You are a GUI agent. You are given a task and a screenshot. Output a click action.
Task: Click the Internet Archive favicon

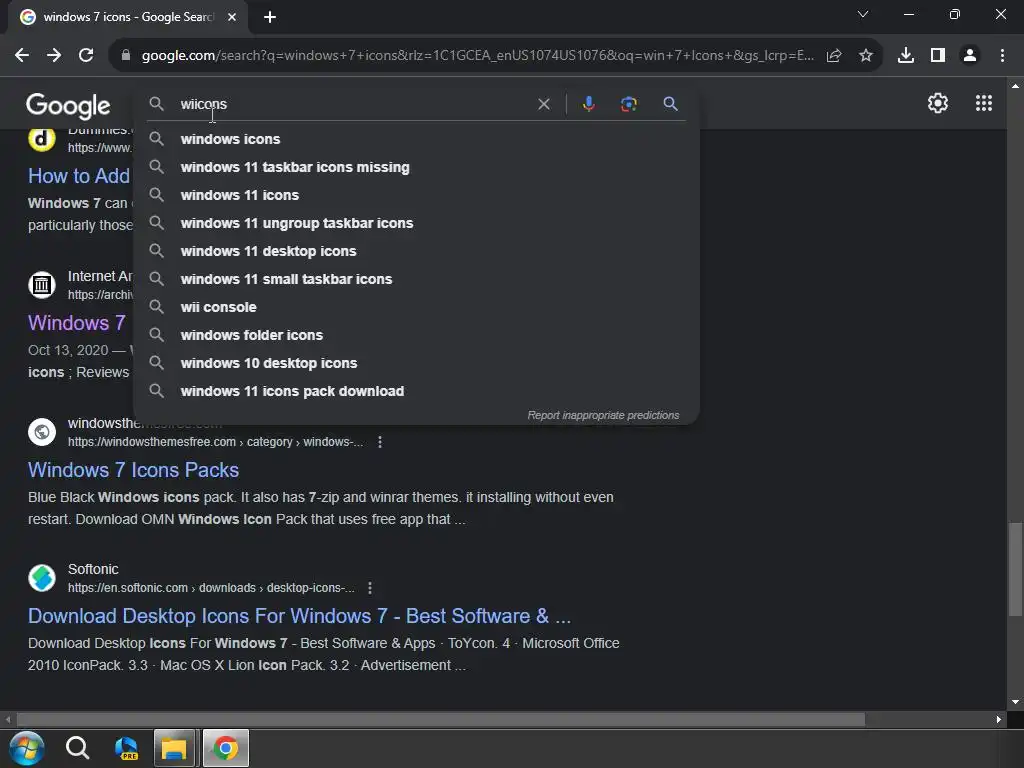(42, 285)
